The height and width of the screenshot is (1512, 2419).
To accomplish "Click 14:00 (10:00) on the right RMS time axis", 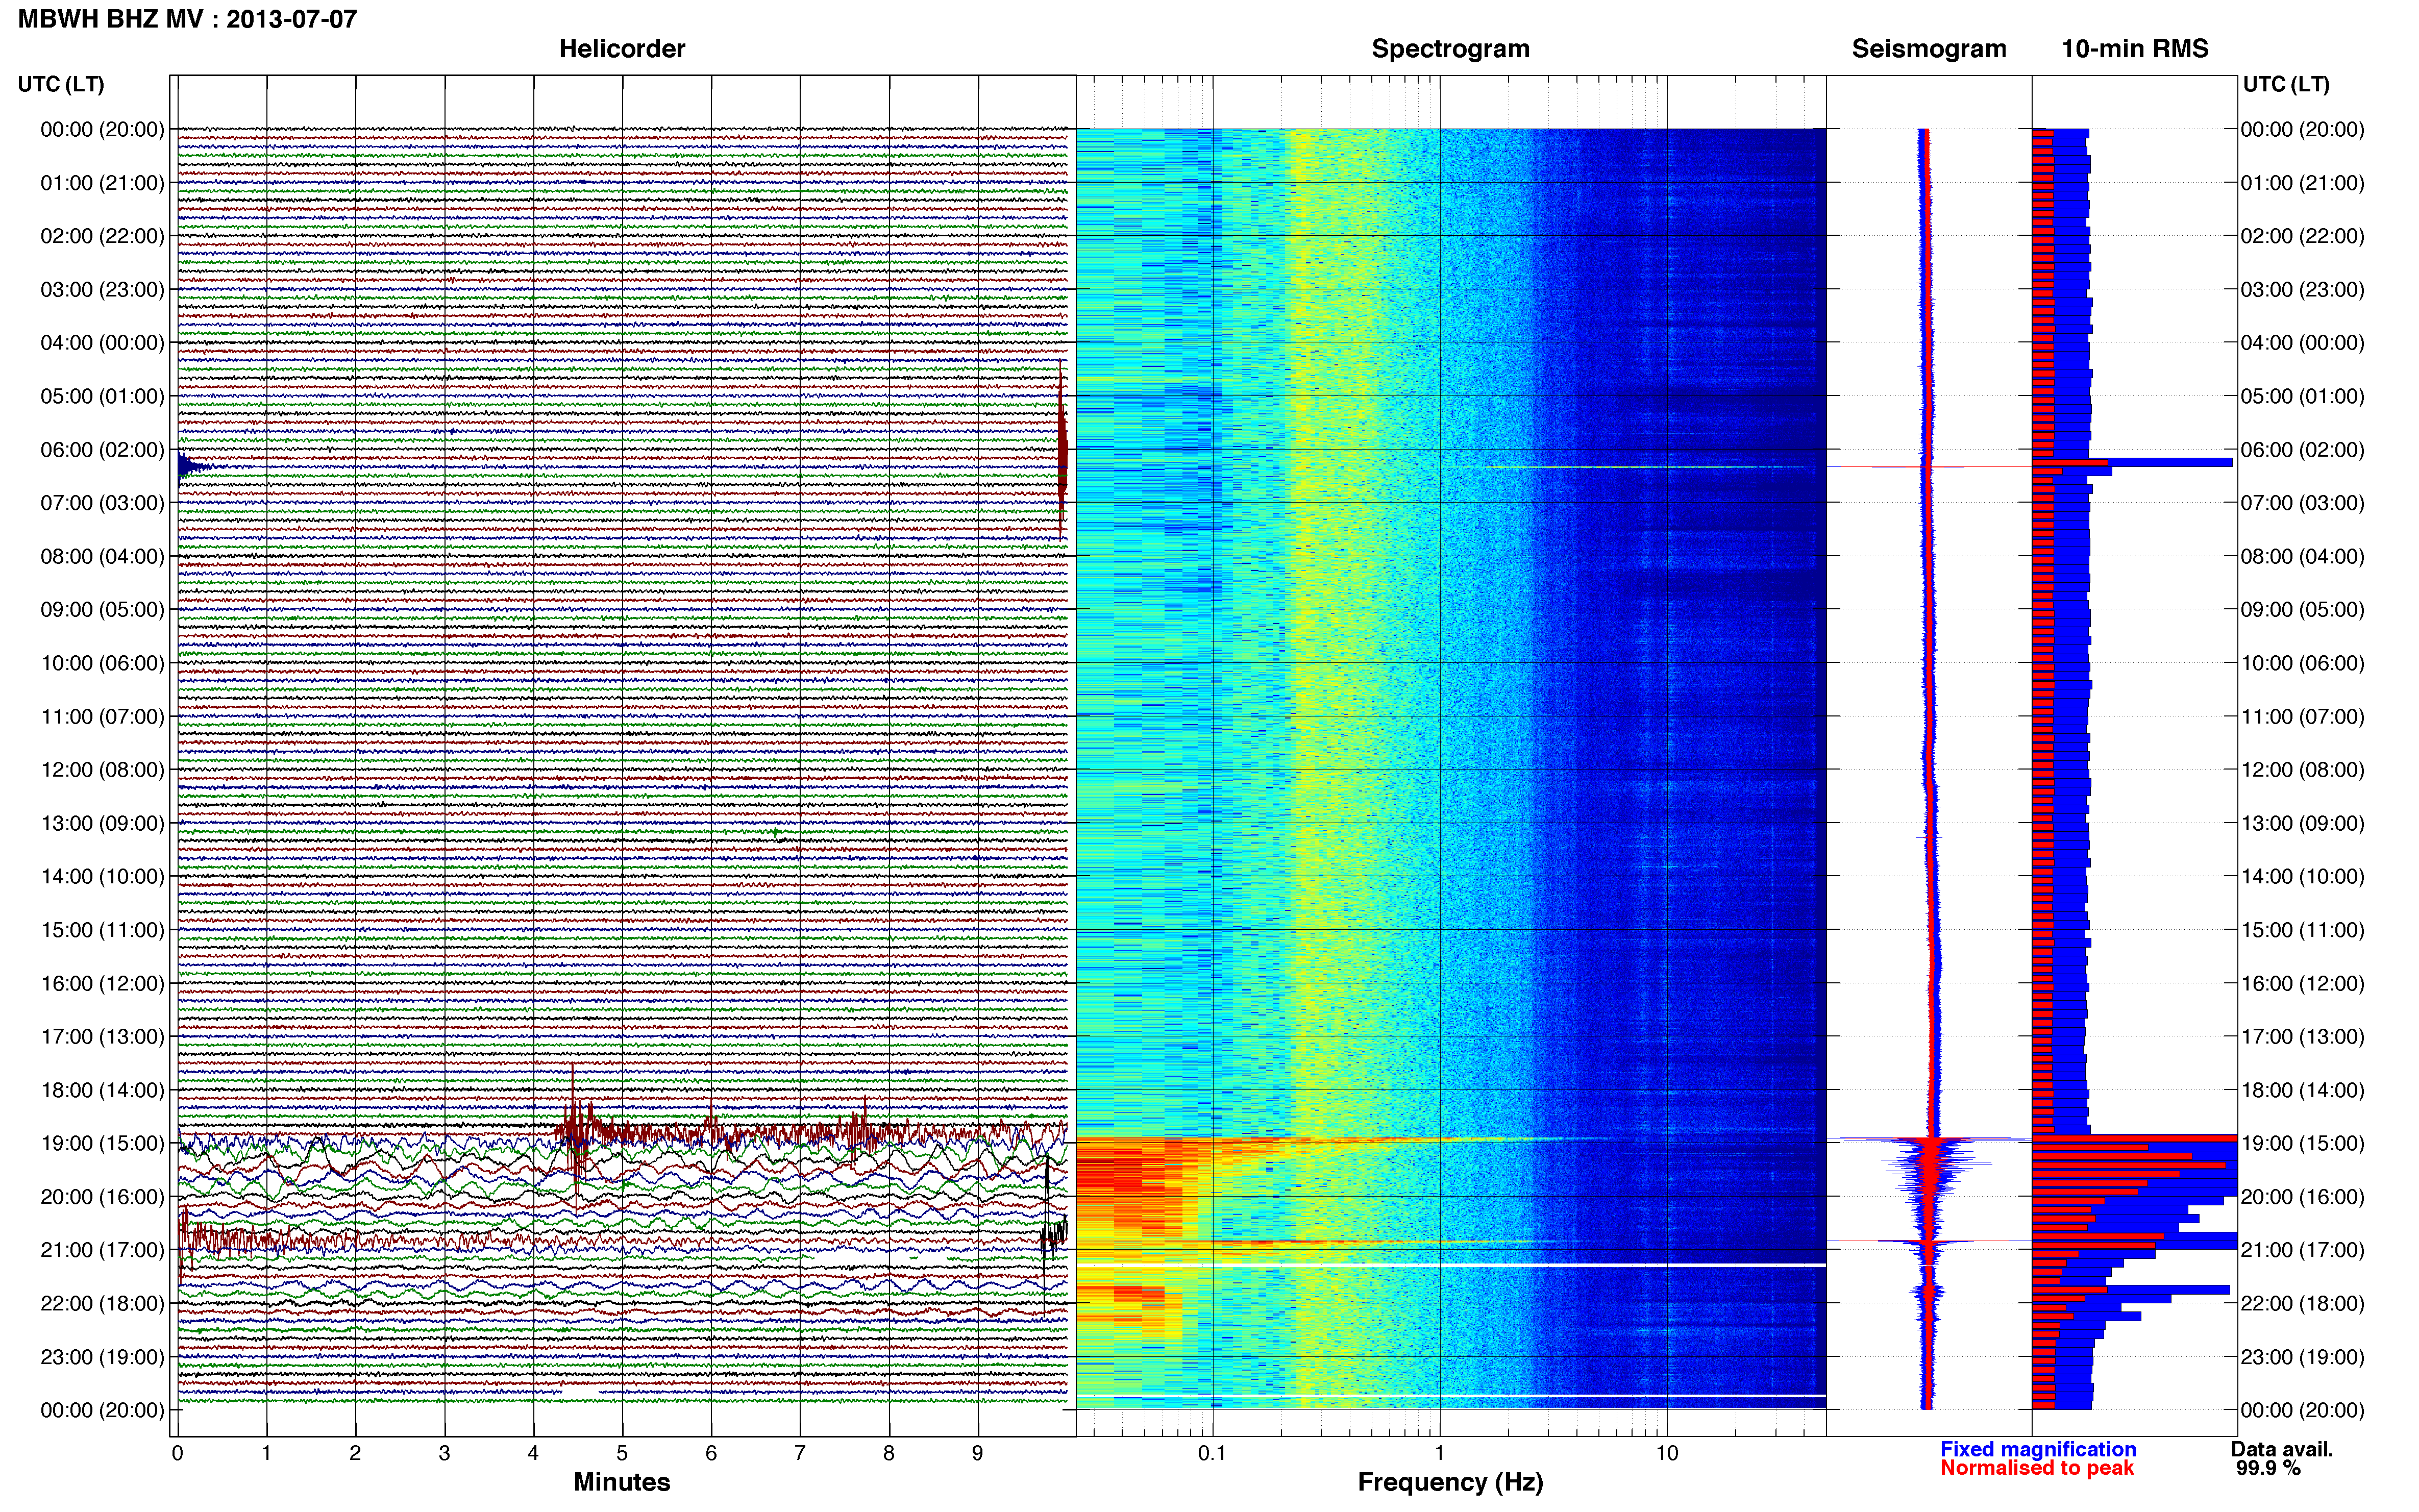I will [x=2302, y=877].
